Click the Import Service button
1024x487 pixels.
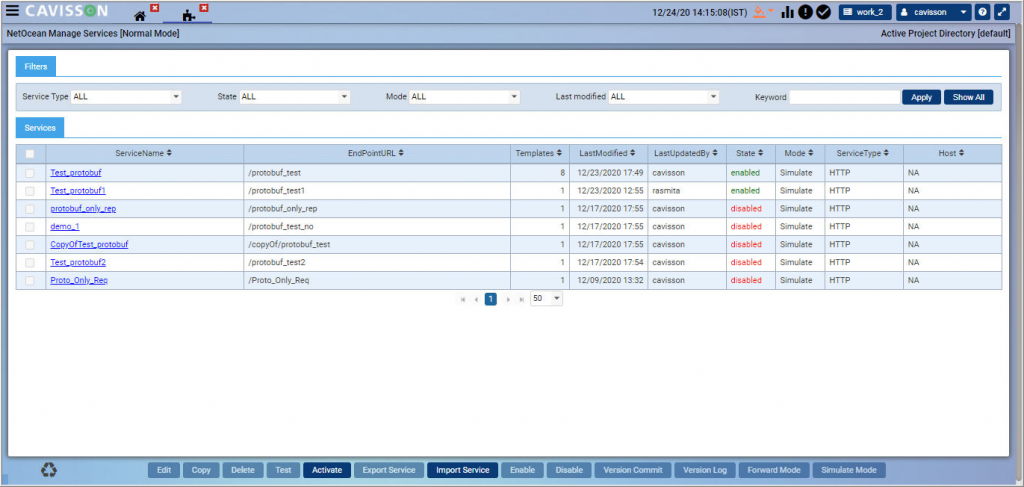point(463,470)
